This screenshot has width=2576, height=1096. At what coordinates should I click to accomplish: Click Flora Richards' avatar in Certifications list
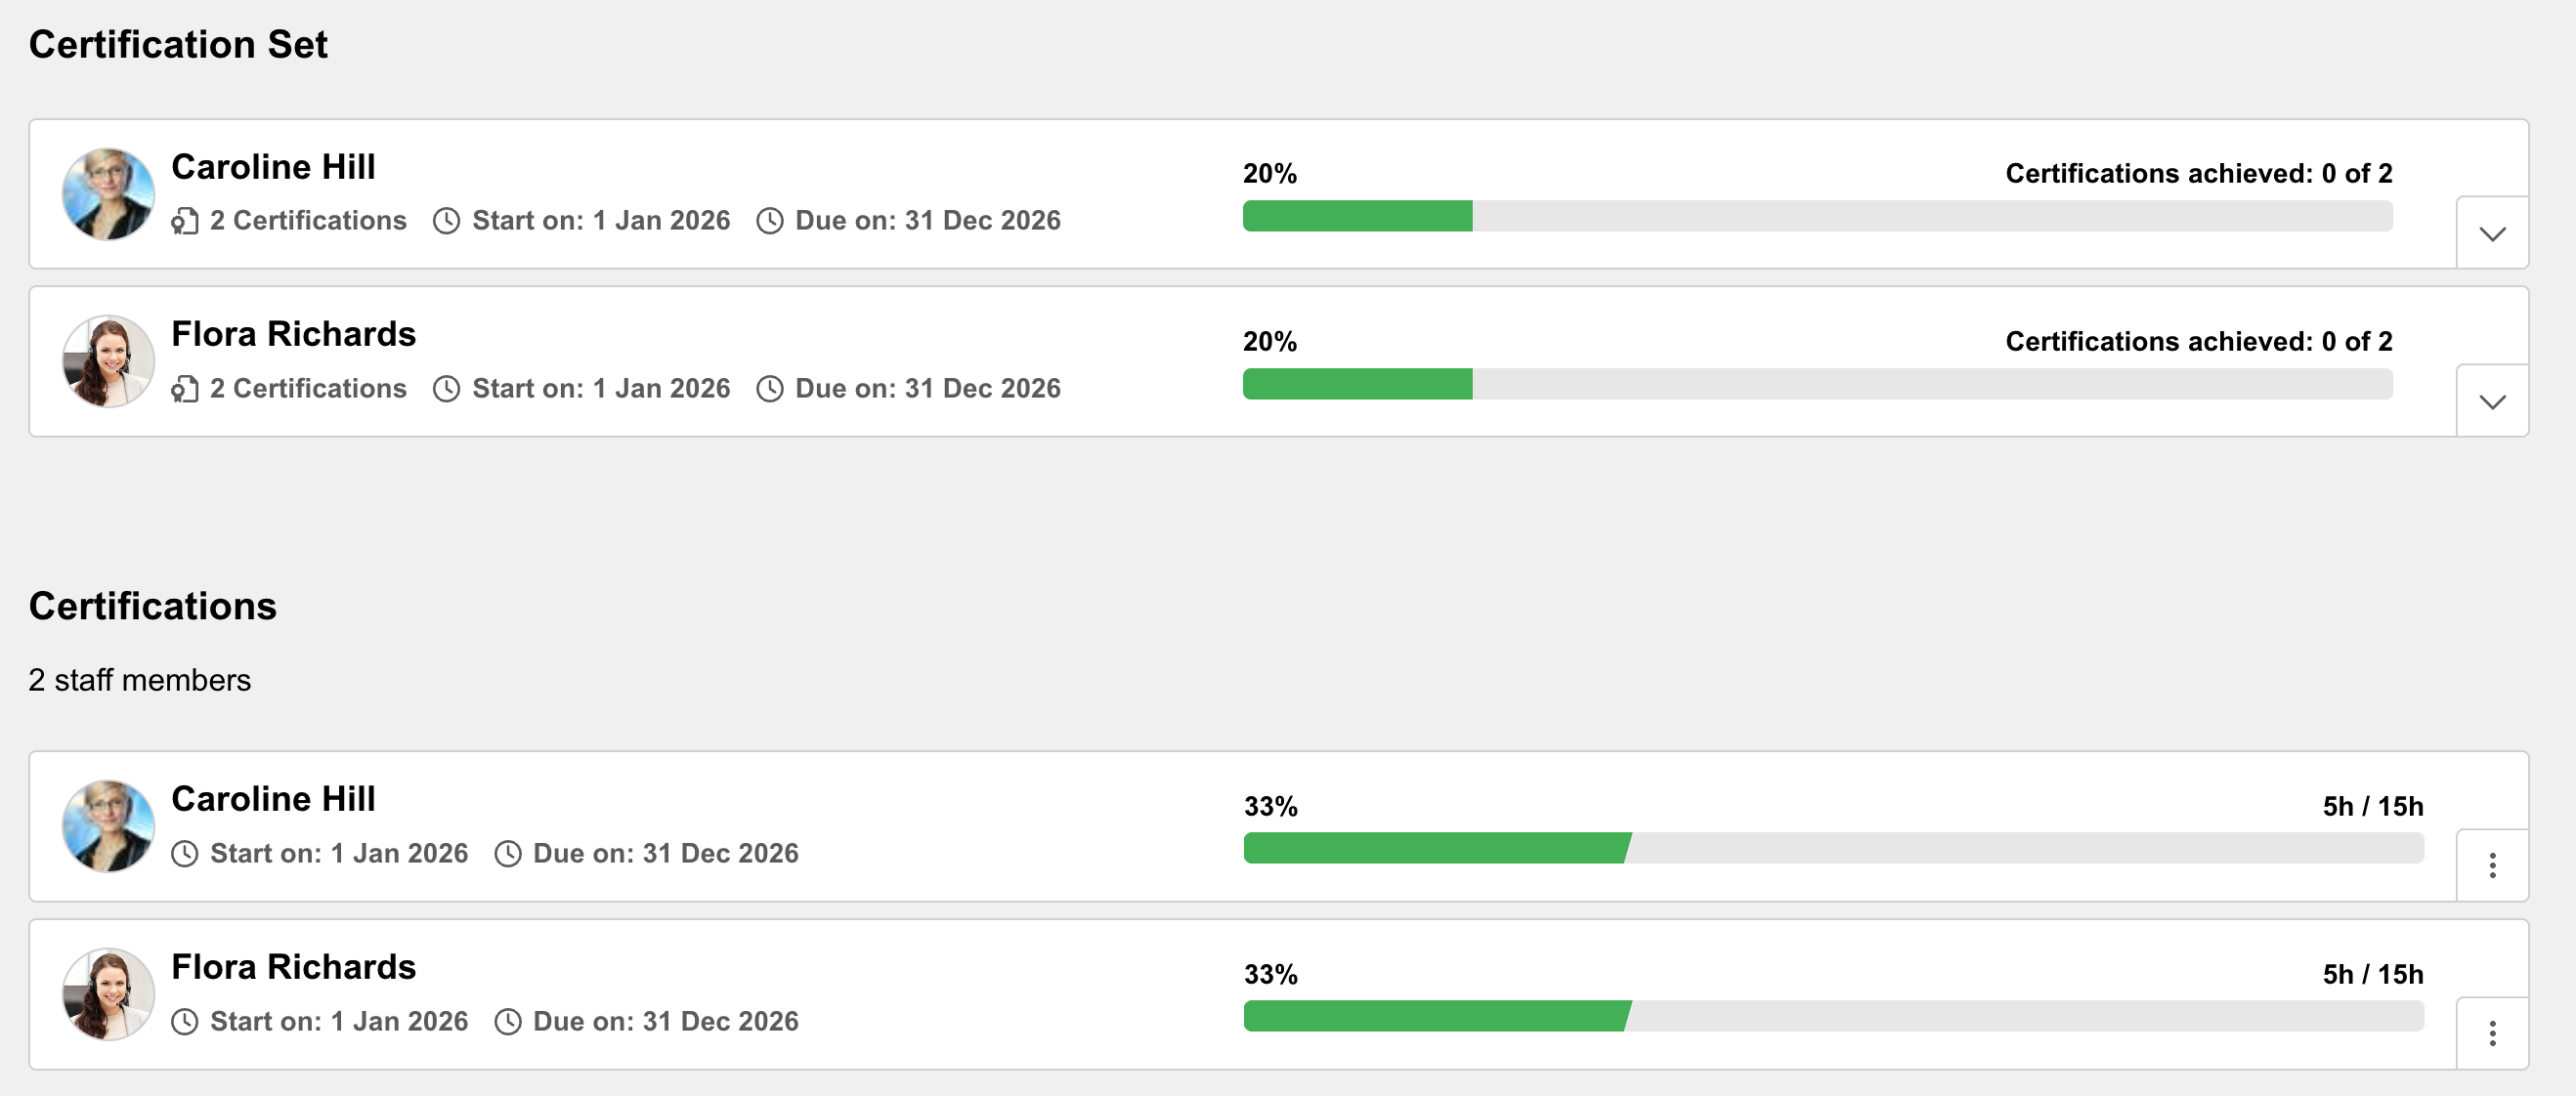(x=108, y=994)
